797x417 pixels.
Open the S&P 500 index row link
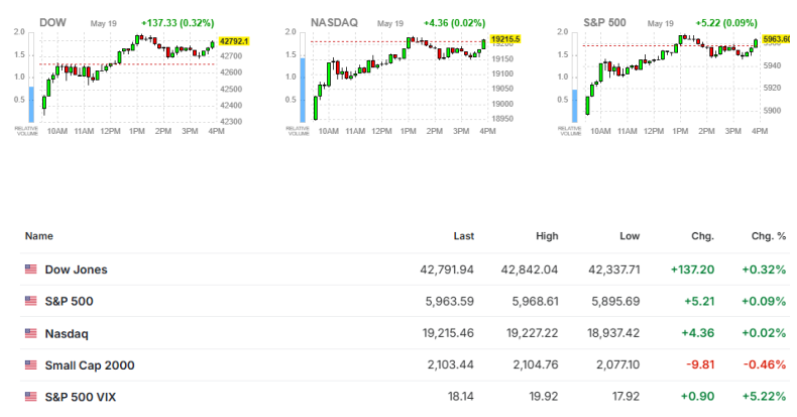69,301
